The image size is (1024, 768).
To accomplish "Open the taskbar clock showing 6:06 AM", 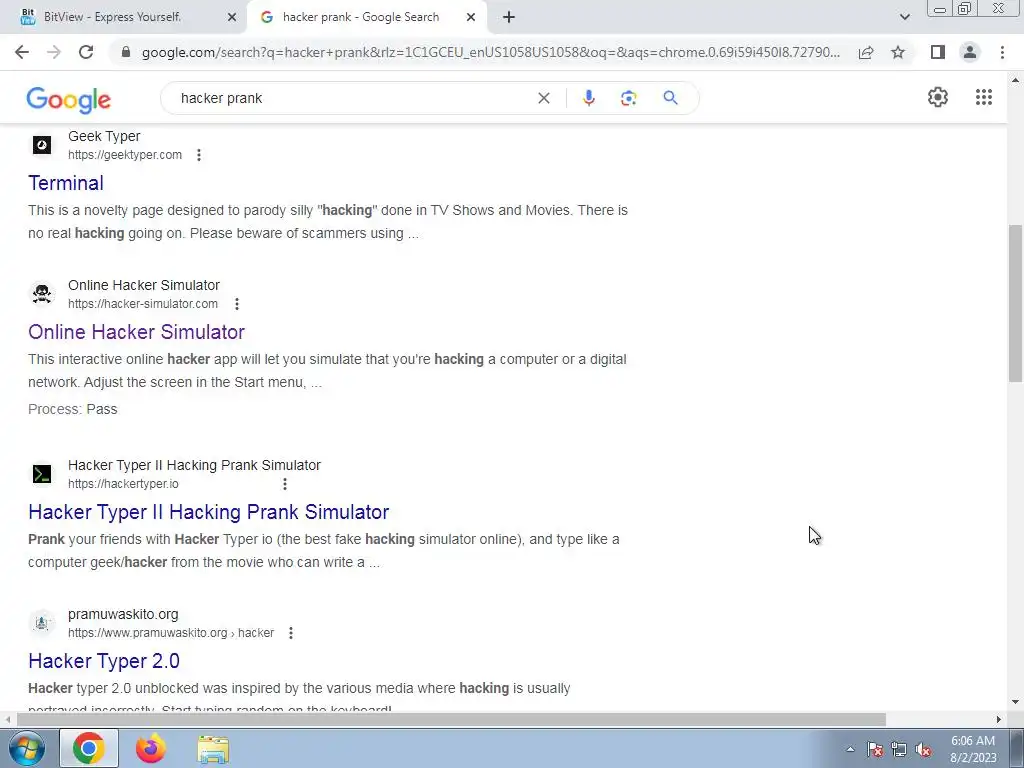I will 973,749.
